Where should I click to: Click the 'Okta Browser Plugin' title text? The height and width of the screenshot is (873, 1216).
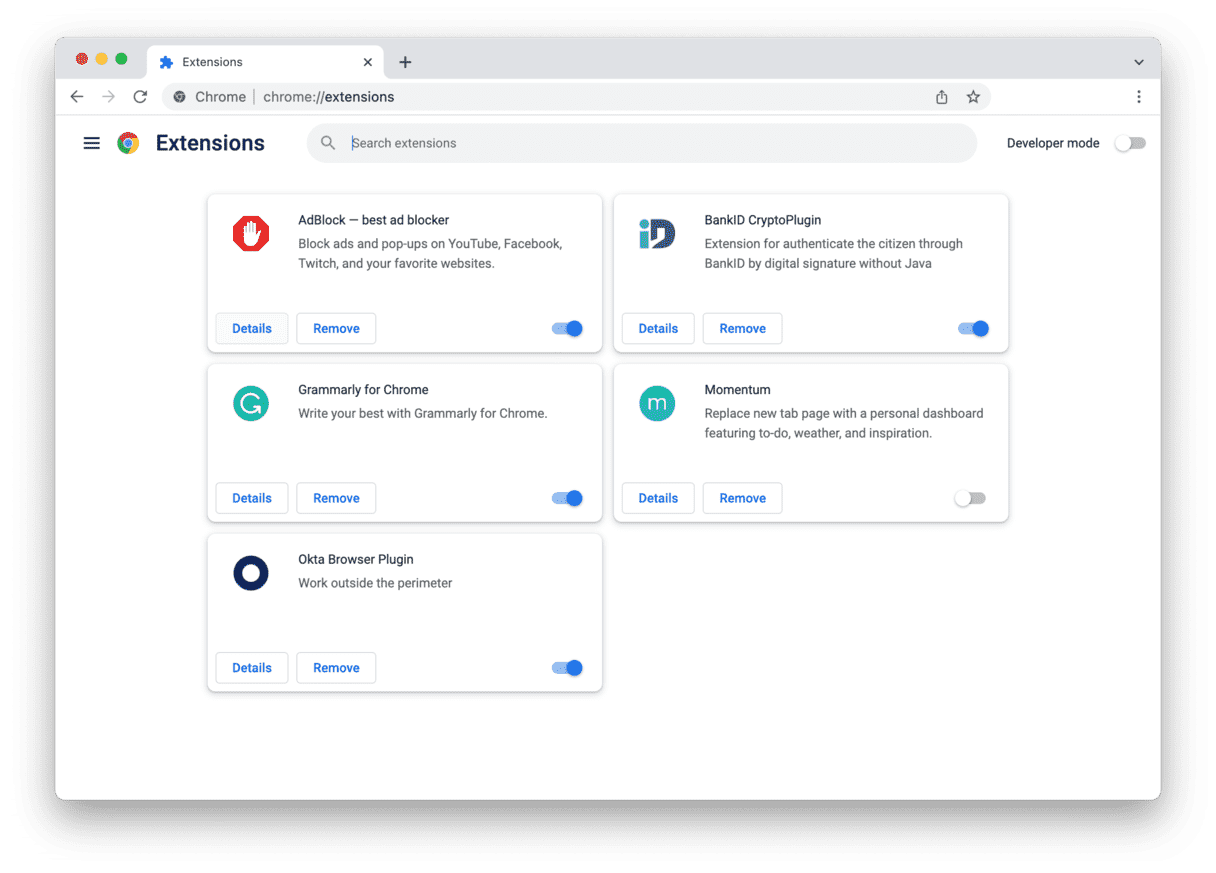(x=356, y=560)
